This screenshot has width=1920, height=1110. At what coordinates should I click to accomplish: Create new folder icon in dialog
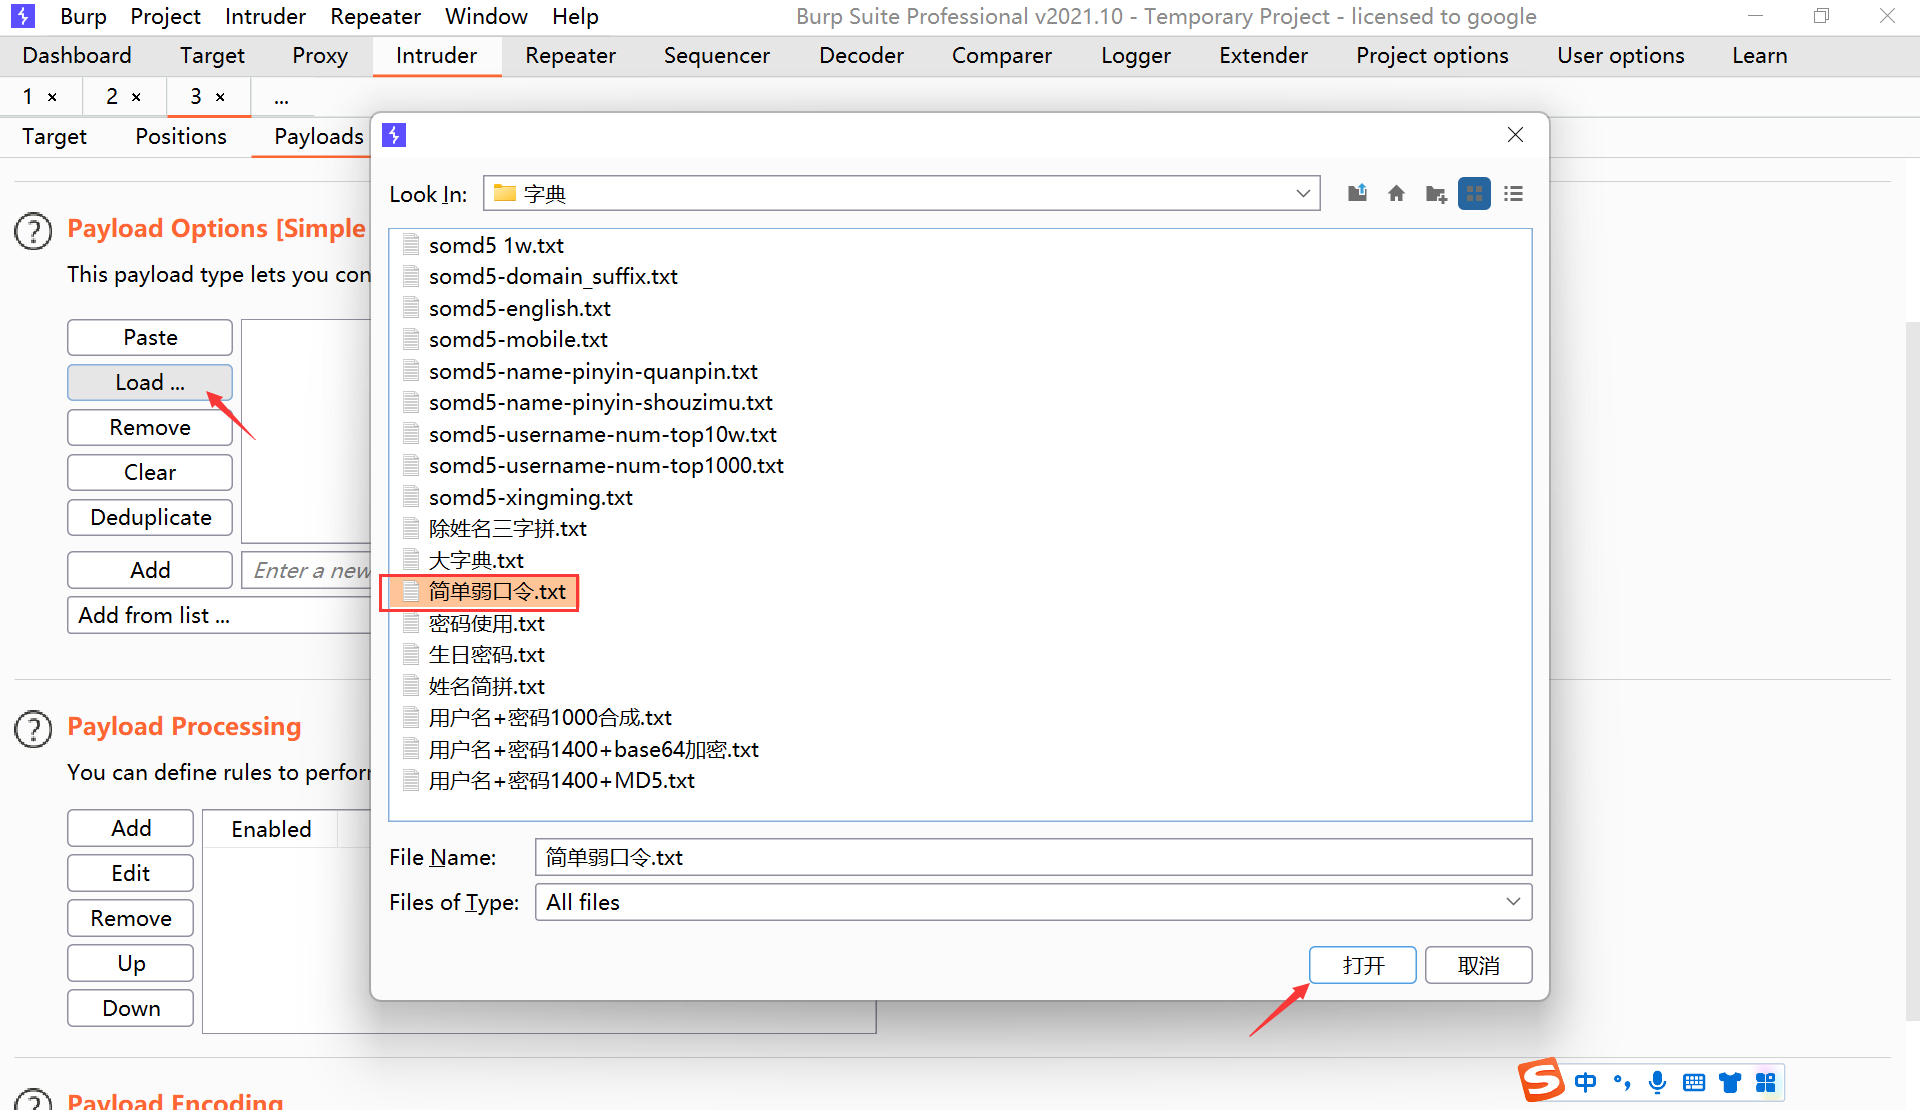1436,194
